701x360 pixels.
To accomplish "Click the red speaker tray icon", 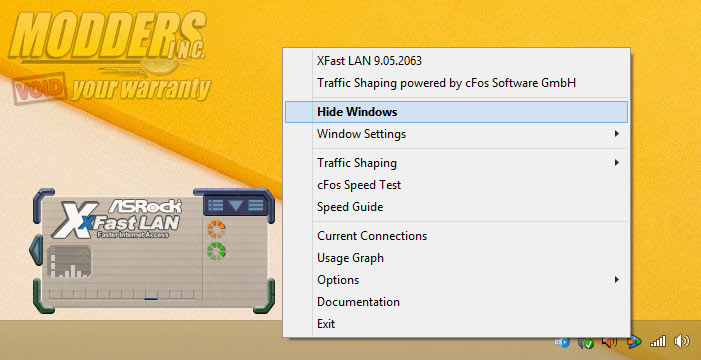I will (x=609, y=343).
